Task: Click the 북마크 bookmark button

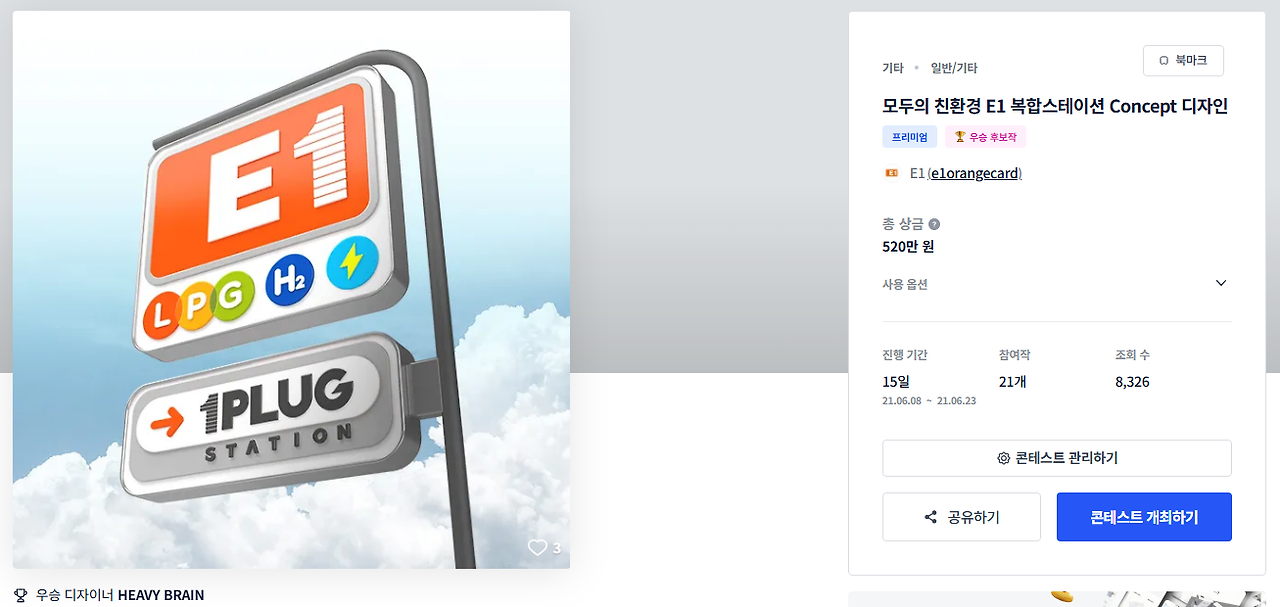Action: click(1183, 60)
